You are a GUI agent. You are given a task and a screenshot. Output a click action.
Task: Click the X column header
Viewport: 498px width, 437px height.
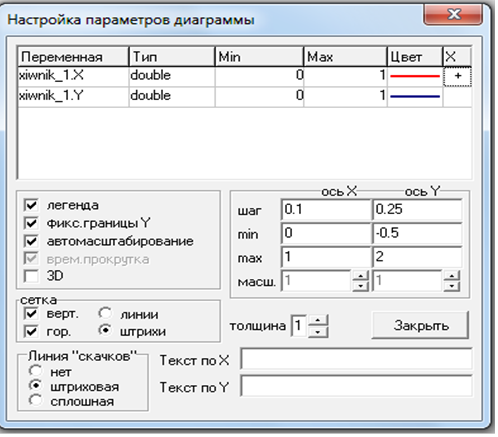pos(457,57)
